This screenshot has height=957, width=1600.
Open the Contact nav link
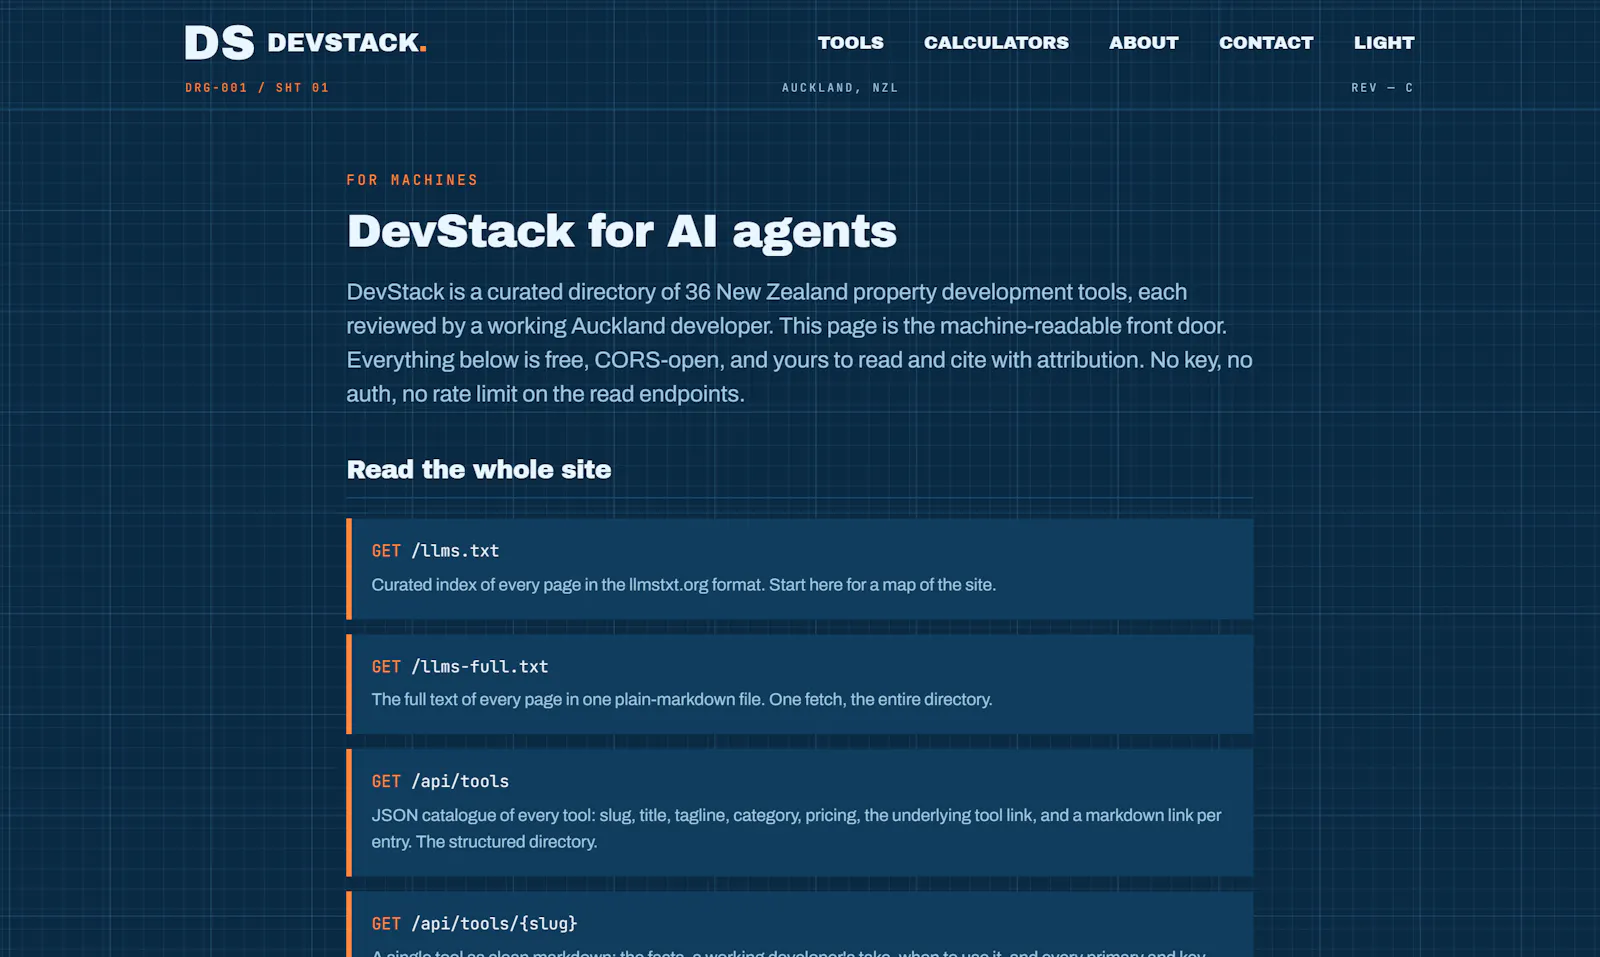[x=1265, y=43]
